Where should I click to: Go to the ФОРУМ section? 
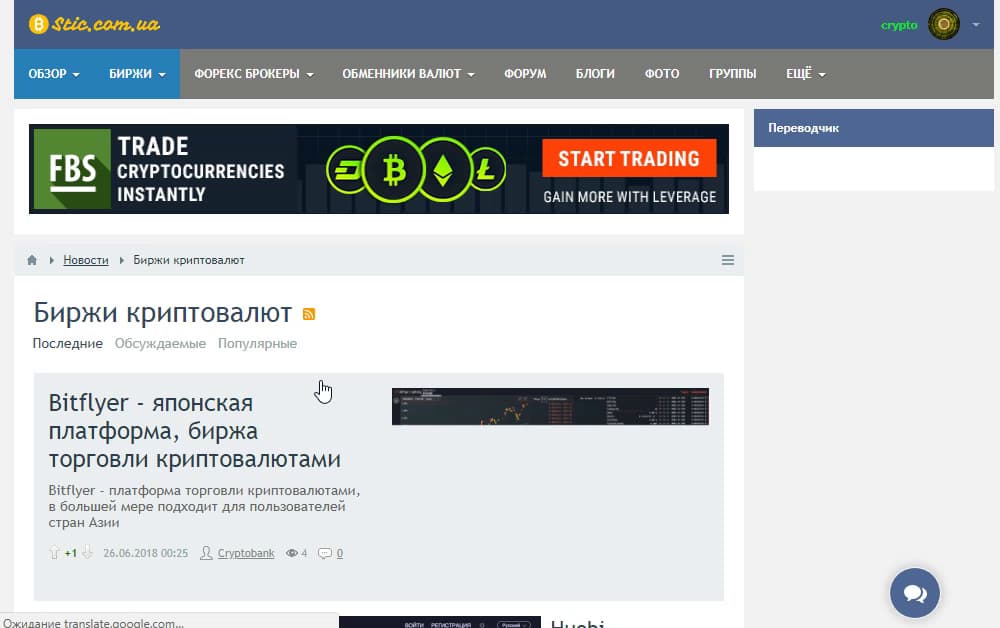coord(525,74)
